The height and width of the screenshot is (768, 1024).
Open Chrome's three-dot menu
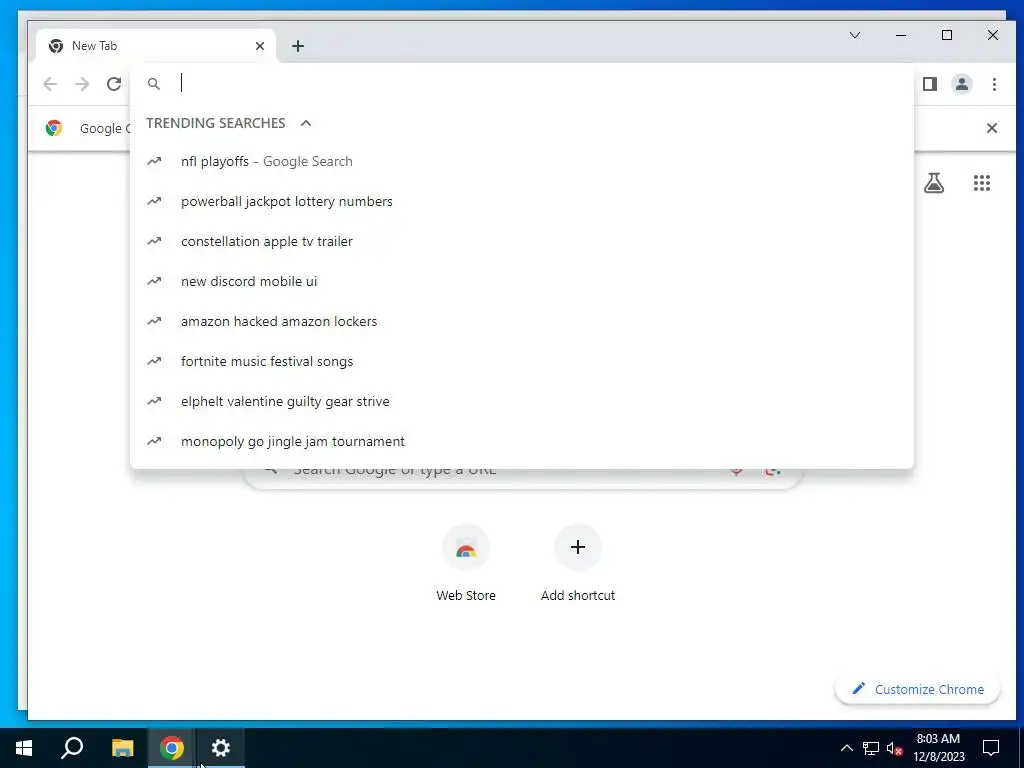pos(994,84)
